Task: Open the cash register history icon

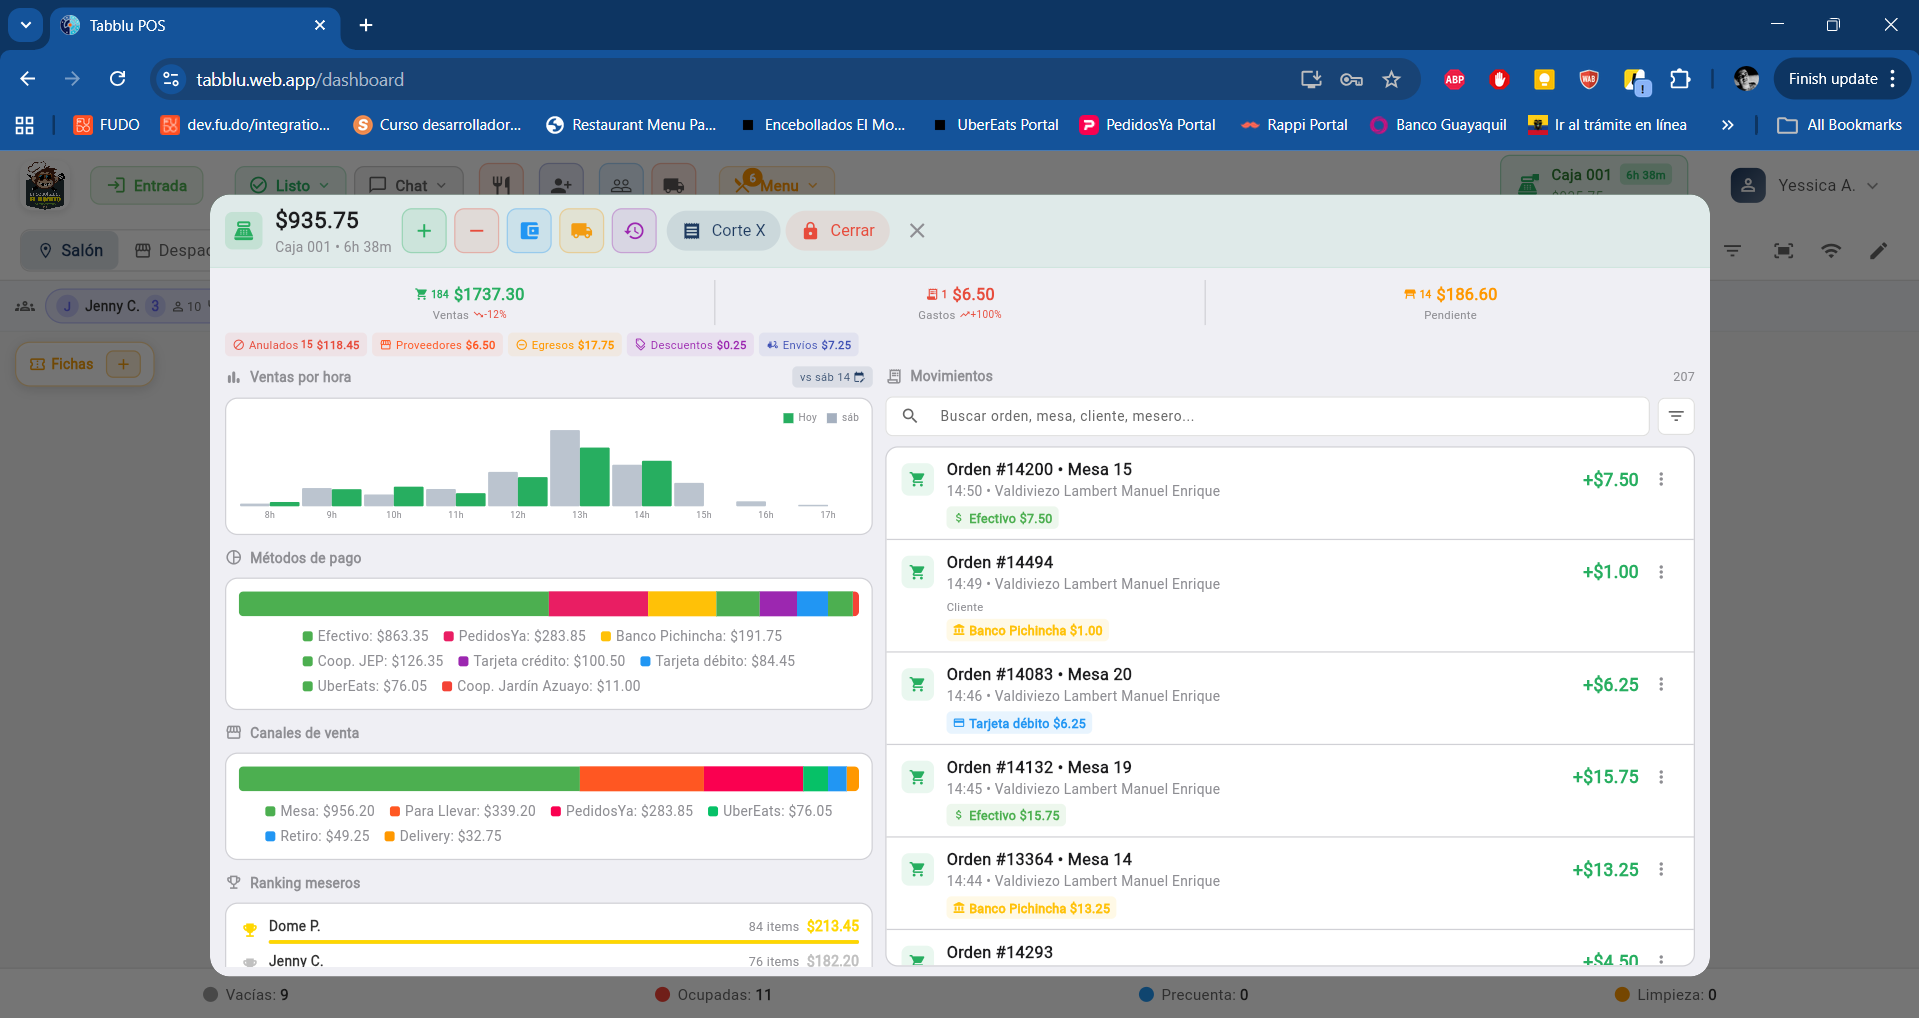Action: pos(633,230)
